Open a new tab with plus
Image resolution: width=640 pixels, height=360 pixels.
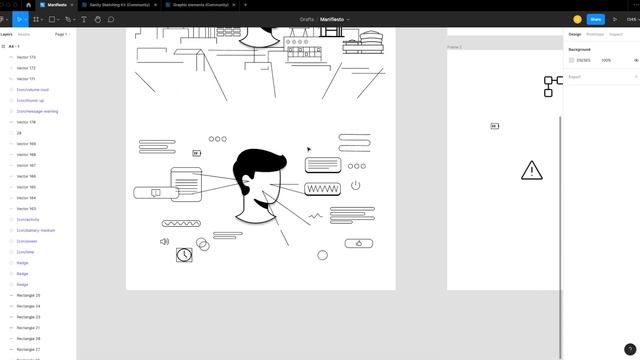[x=245, y=5]
